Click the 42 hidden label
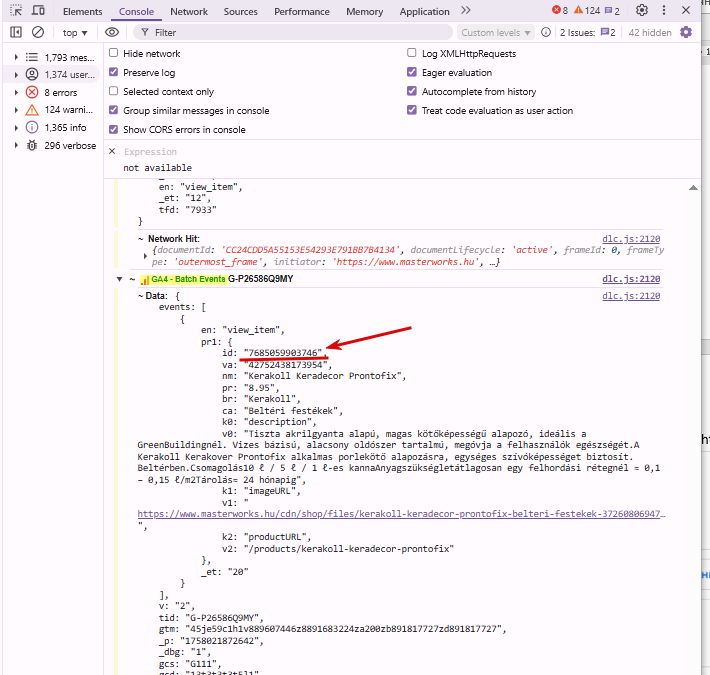 point(650,33)
